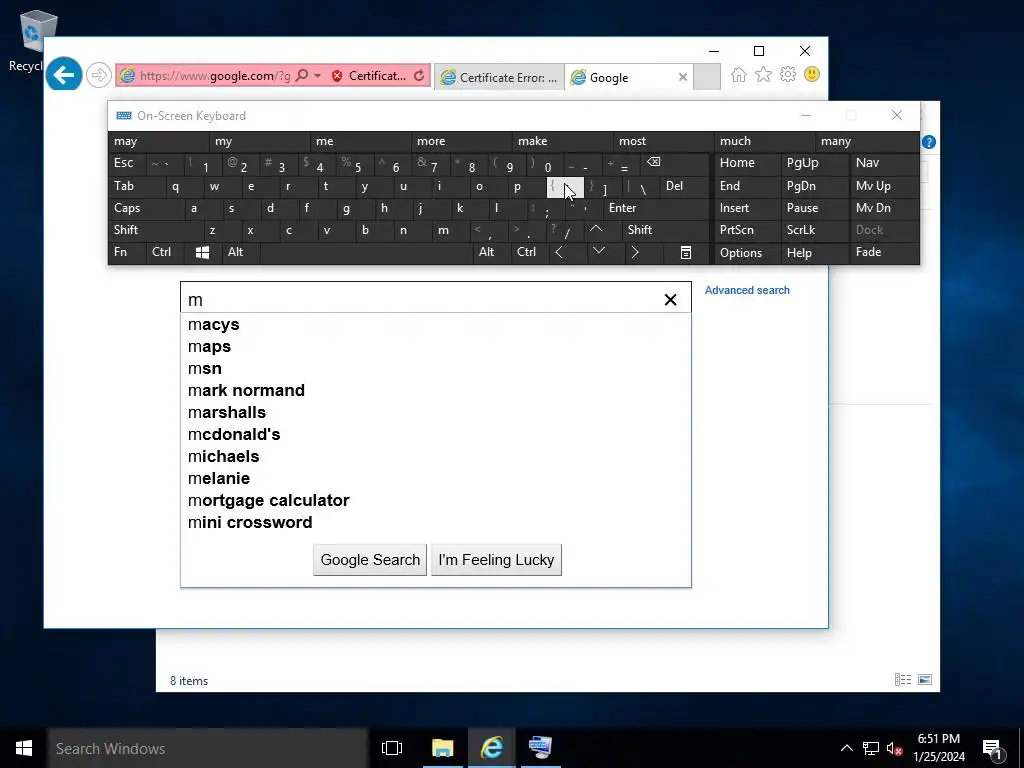Click the left arrow key on keyboard

click(x=559, y=252)
